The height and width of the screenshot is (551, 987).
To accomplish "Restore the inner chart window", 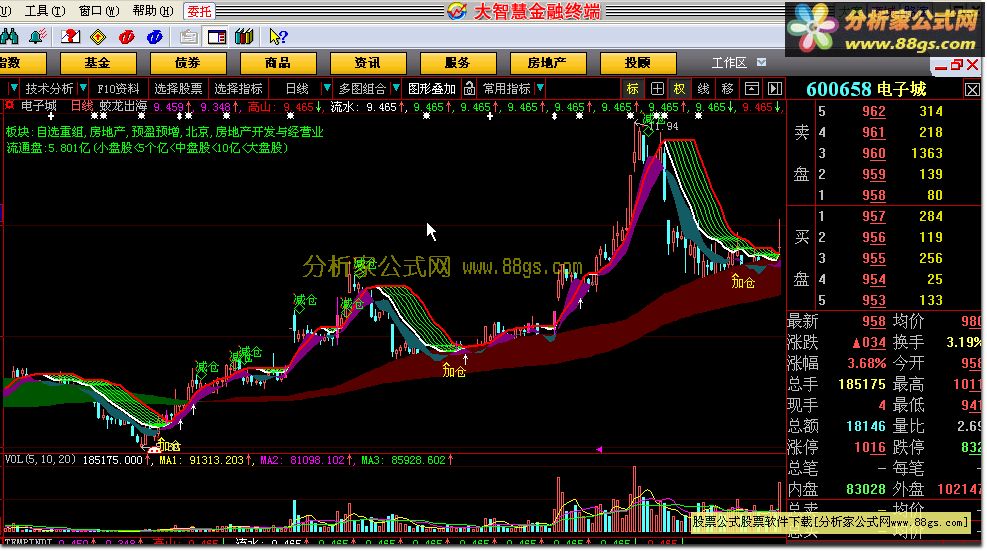I will [957, 65].
